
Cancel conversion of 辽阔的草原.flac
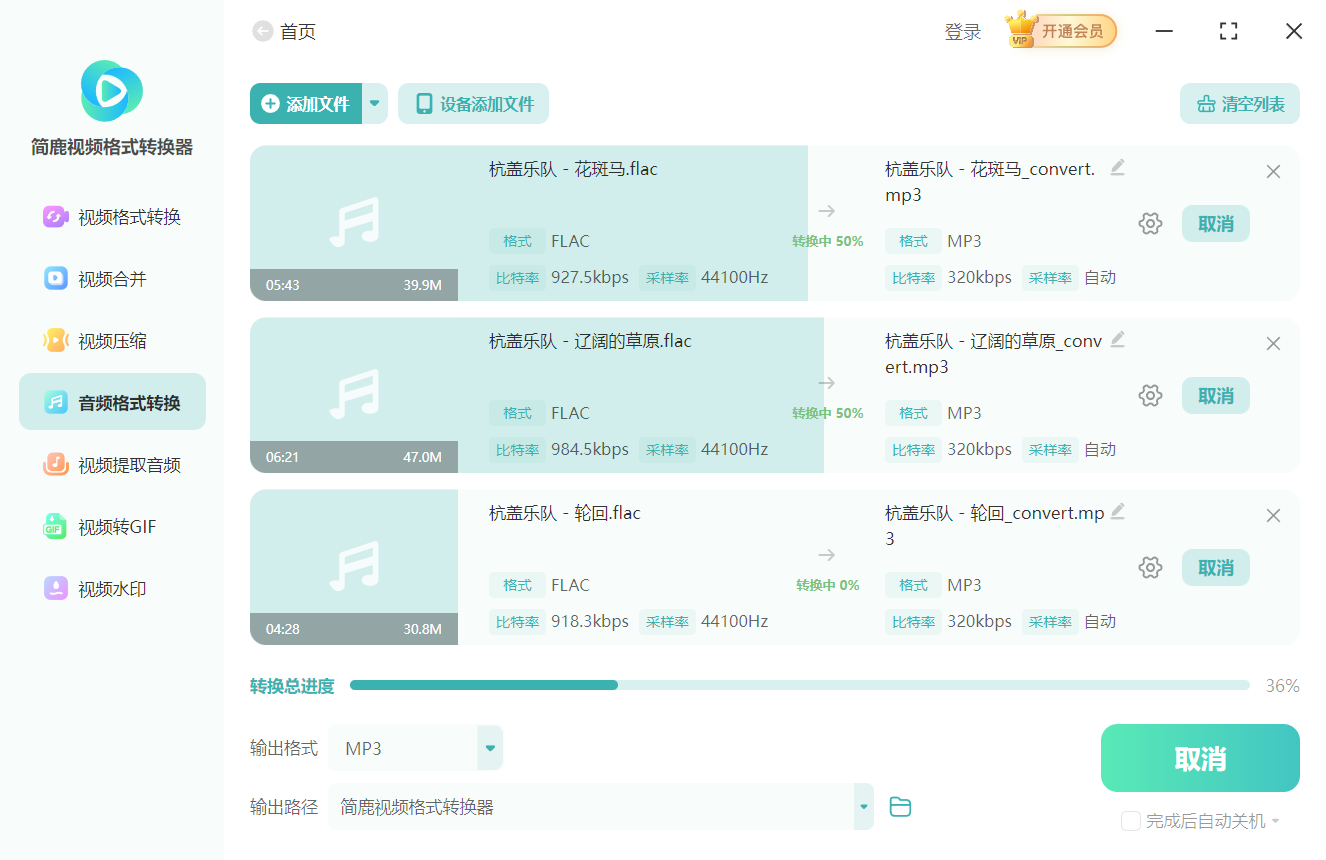tap(1216, 396)
